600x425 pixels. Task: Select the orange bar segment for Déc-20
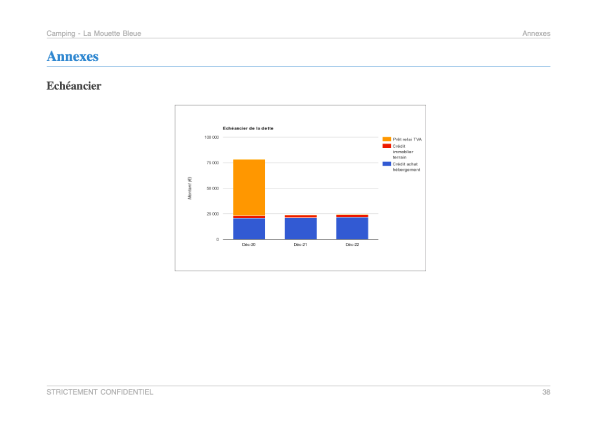pyautogui.click(x=249, y=187)
